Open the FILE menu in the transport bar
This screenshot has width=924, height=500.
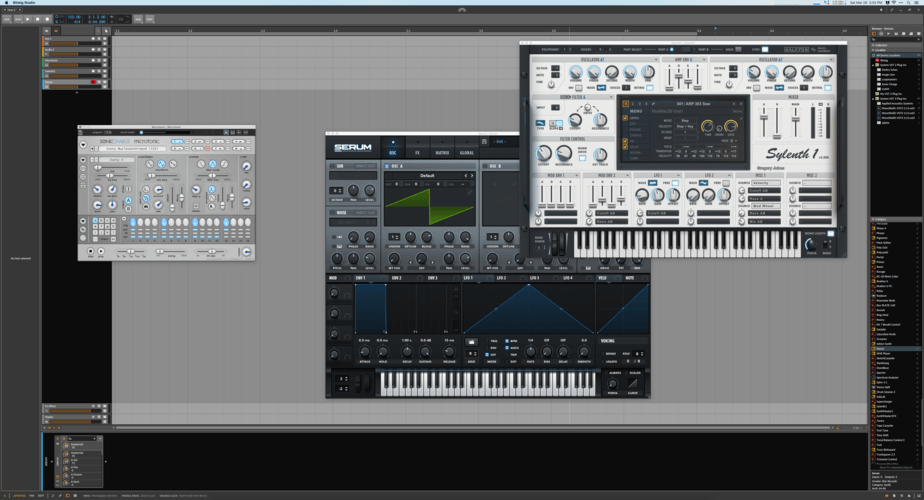(x=7, y=19)
